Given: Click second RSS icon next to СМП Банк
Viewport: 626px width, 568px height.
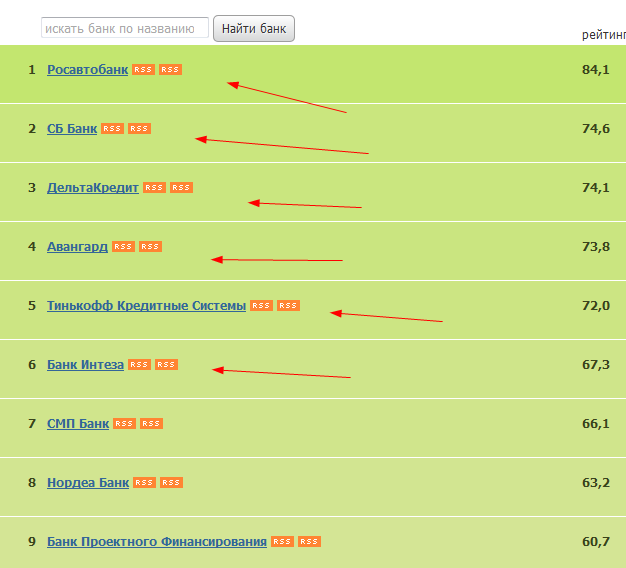Looking at the screenshot, I should [x=151, y=424].
